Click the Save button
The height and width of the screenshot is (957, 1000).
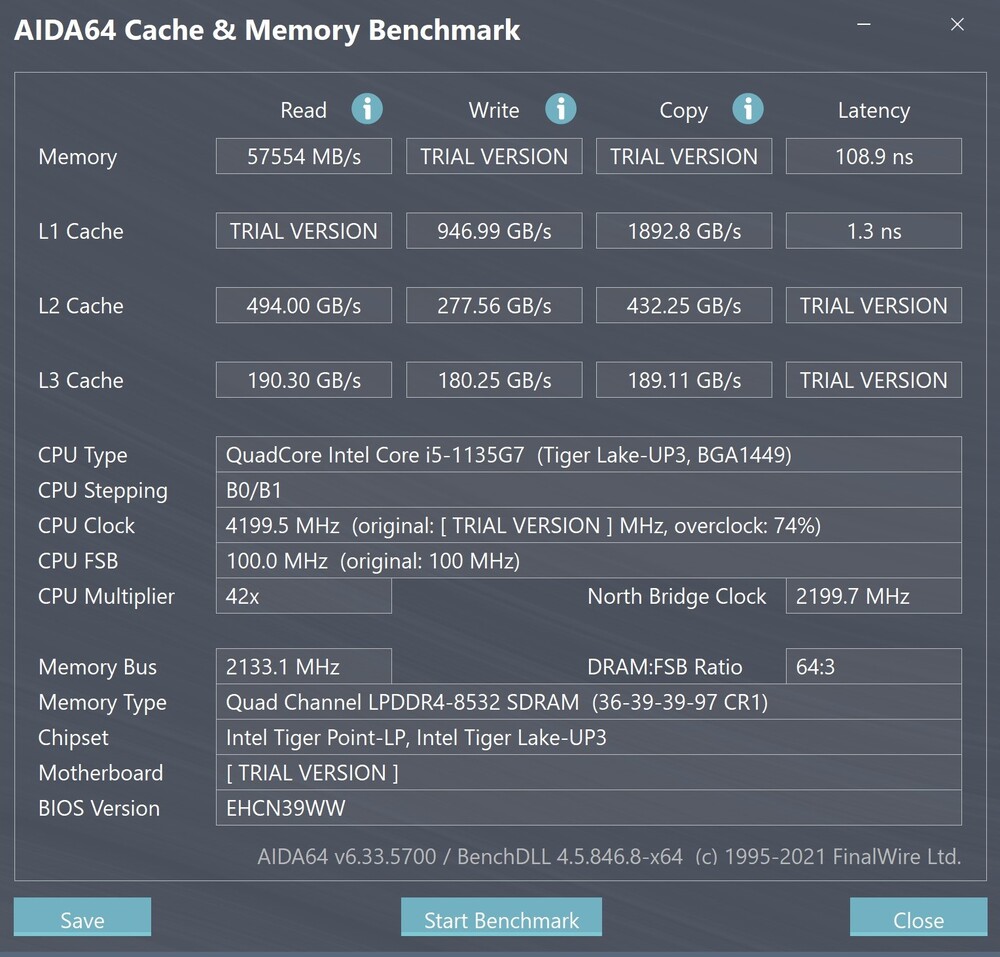[82, 918]
